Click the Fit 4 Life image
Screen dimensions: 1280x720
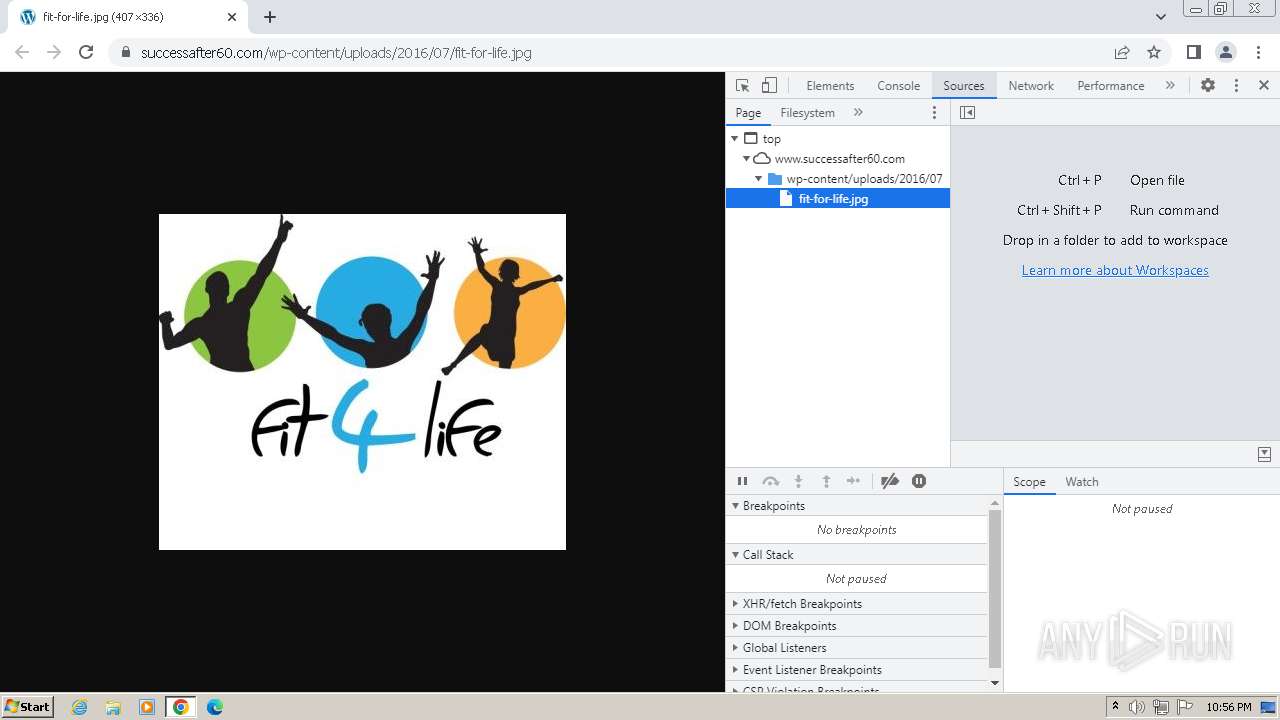362,382
